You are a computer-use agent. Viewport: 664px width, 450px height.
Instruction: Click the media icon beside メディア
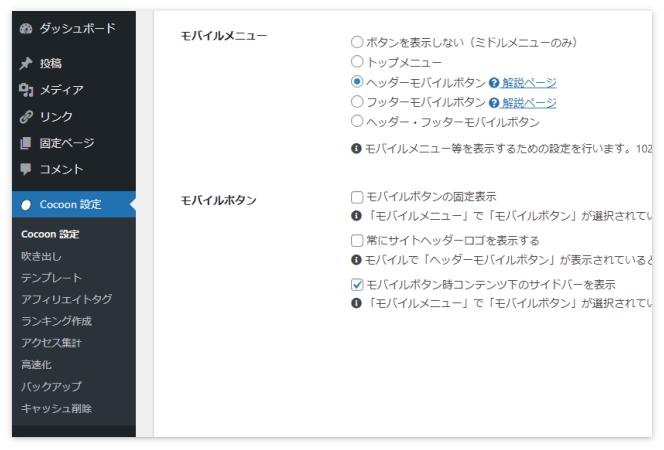pos(26,90)
